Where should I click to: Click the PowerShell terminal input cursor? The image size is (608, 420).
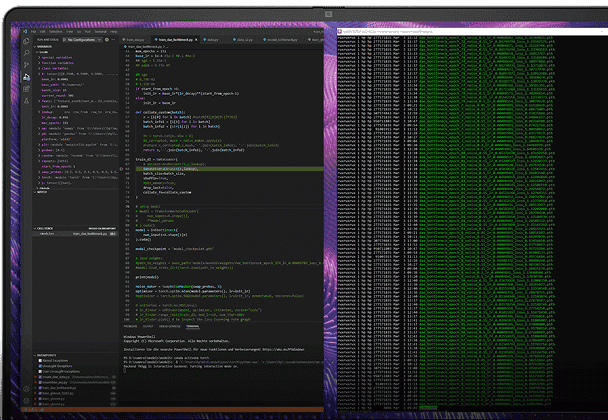click(x=124, y=370)
